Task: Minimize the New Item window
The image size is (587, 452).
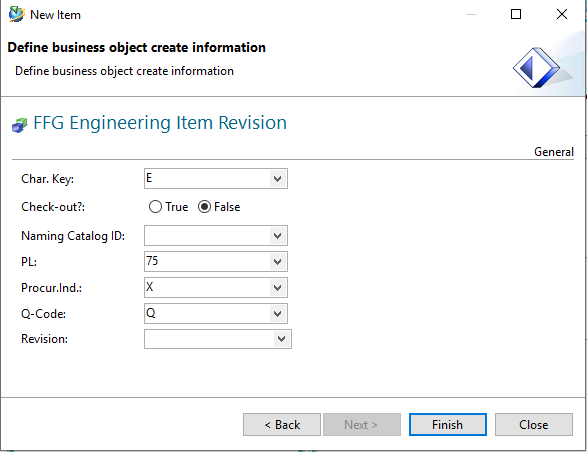Action: coord(471,14)
